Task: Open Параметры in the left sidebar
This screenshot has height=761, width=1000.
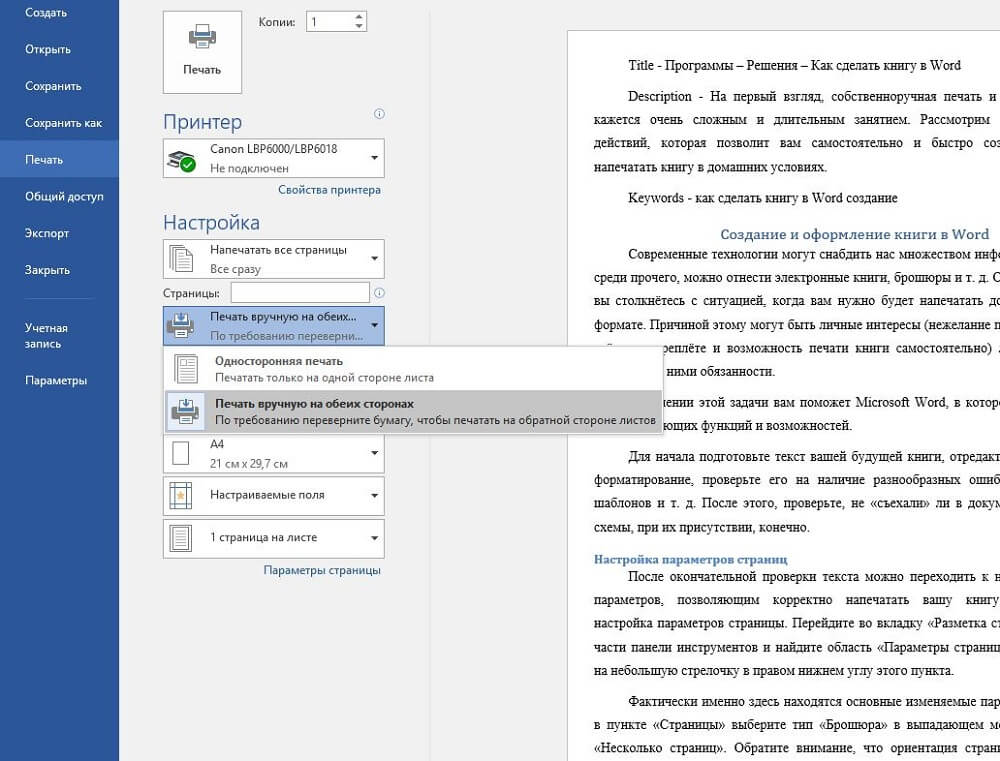Action: [x=56, y=380]
